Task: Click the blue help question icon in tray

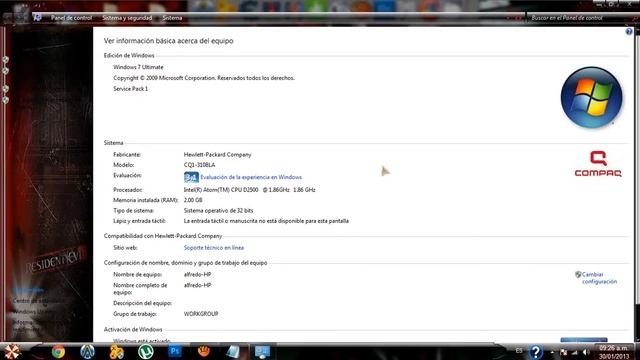Action: (x=536, y=351)
